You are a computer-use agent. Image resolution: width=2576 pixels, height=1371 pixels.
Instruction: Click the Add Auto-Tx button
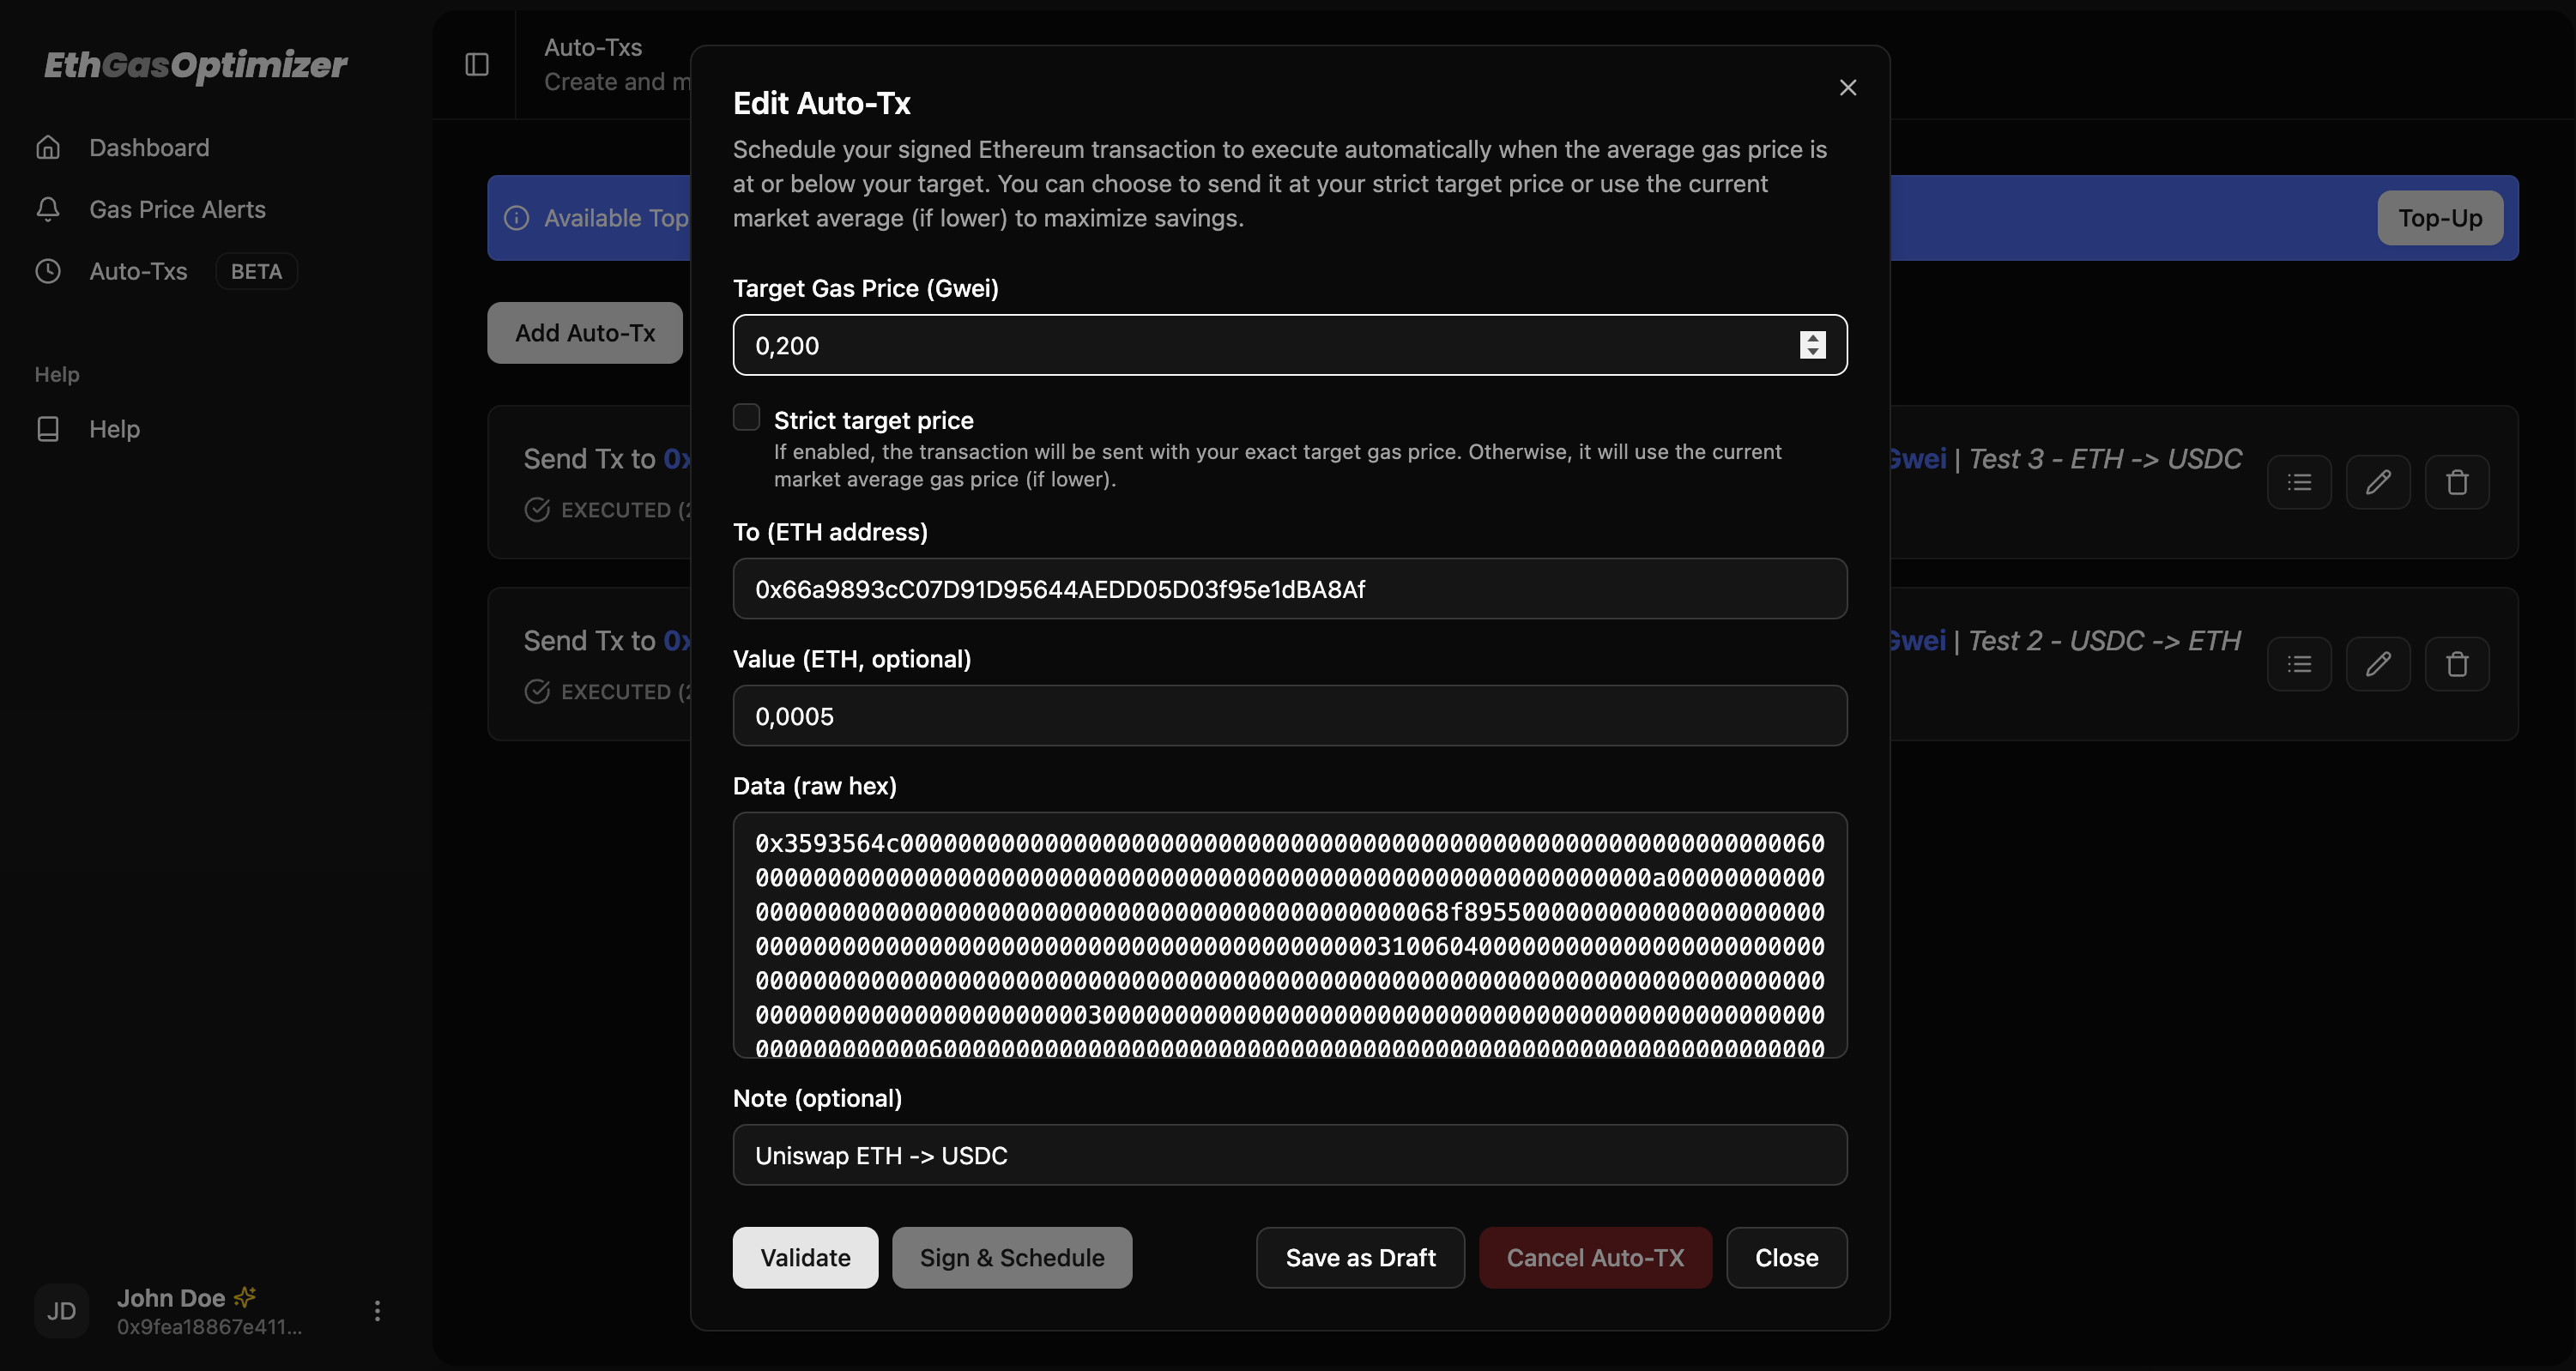tap(585, 332)
